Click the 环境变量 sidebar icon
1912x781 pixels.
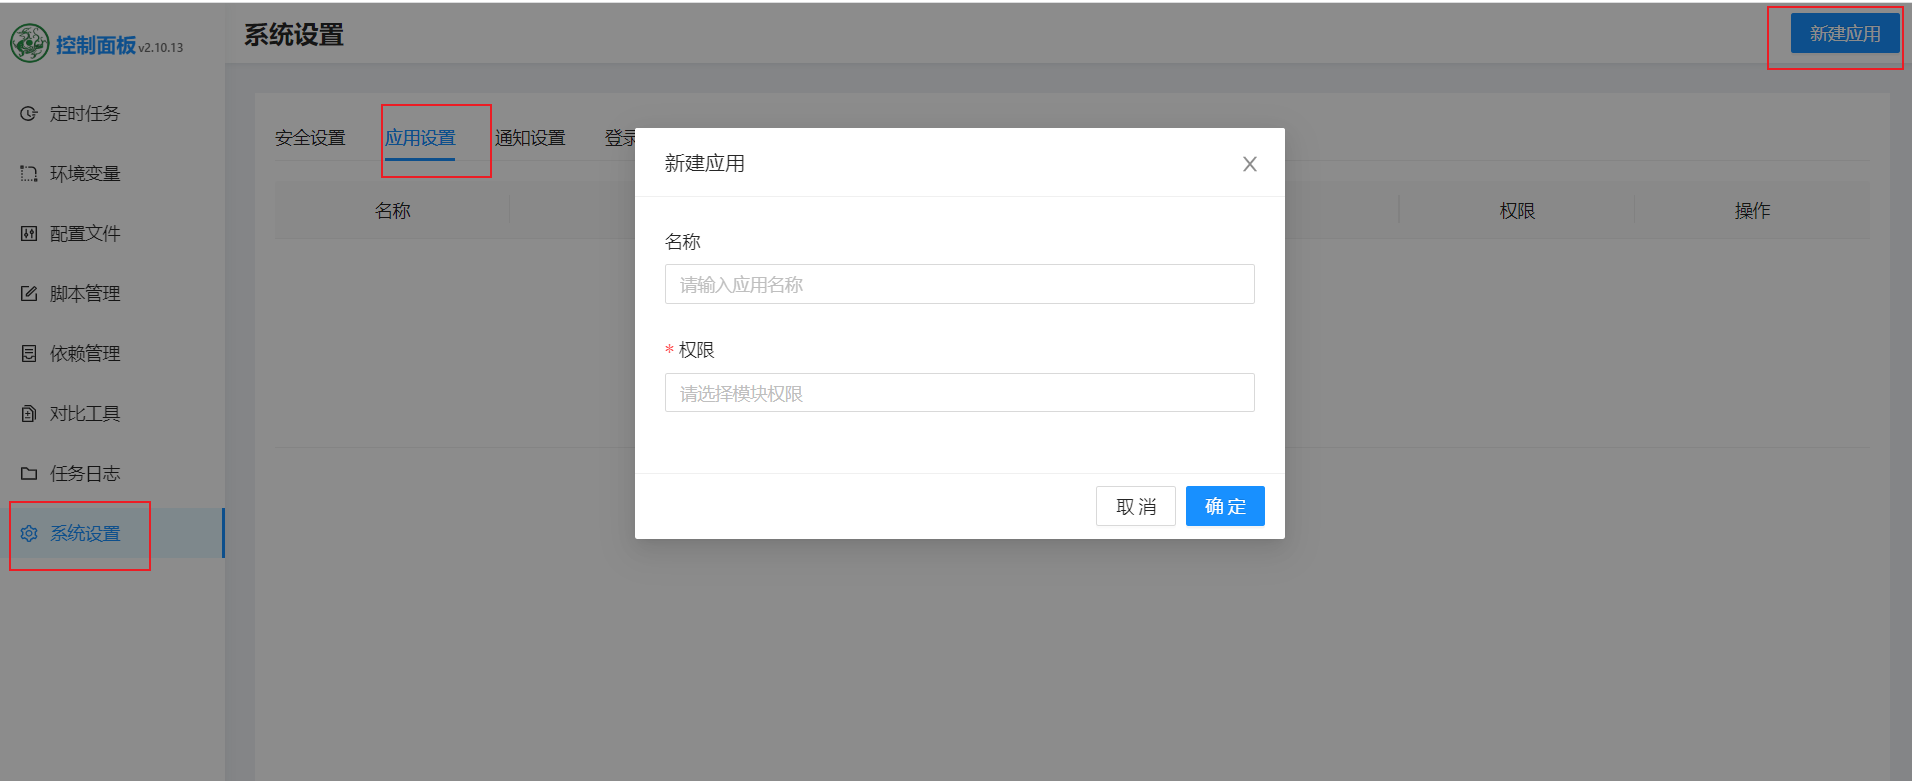[29, 174]
